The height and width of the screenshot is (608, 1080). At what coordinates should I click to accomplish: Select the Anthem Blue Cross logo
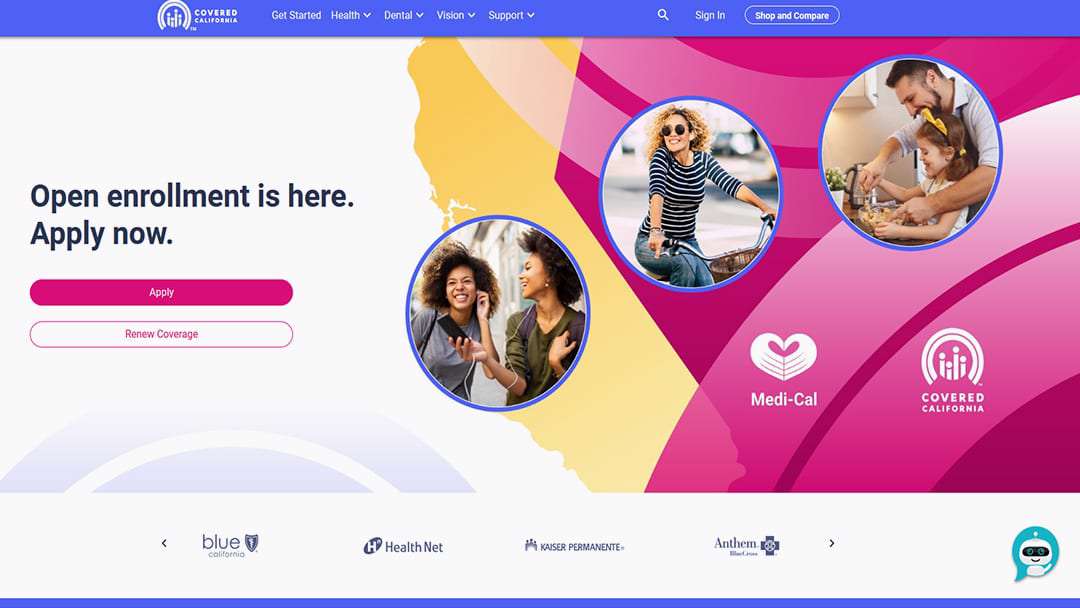click(x=747, y=546)
